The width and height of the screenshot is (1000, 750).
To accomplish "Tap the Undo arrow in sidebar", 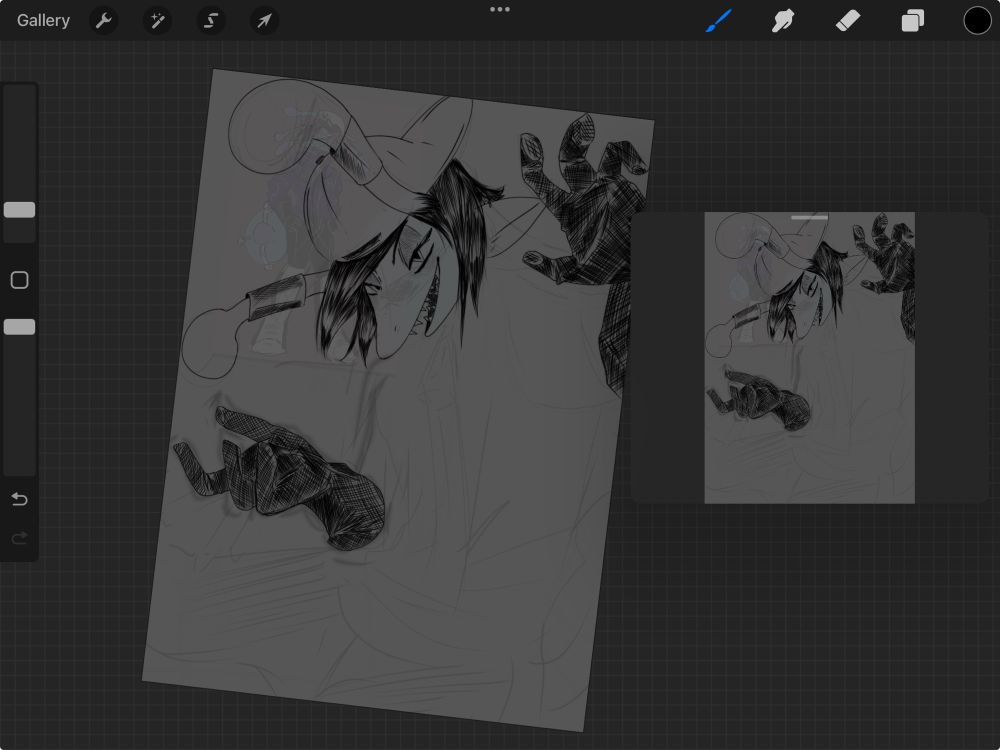I will tap(19, 499).
